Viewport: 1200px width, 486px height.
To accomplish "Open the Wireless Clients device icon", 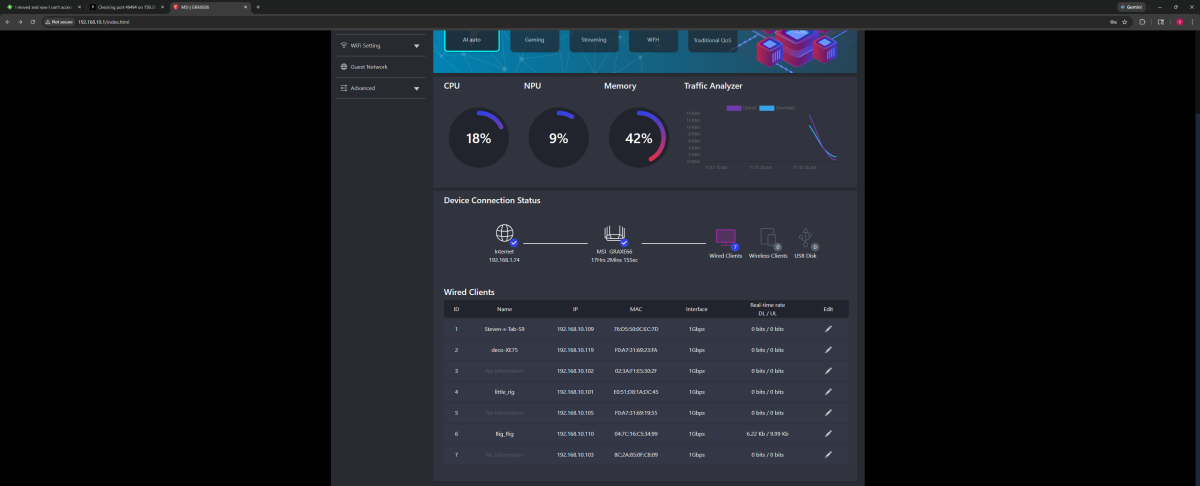I will (x=768, y=237).
